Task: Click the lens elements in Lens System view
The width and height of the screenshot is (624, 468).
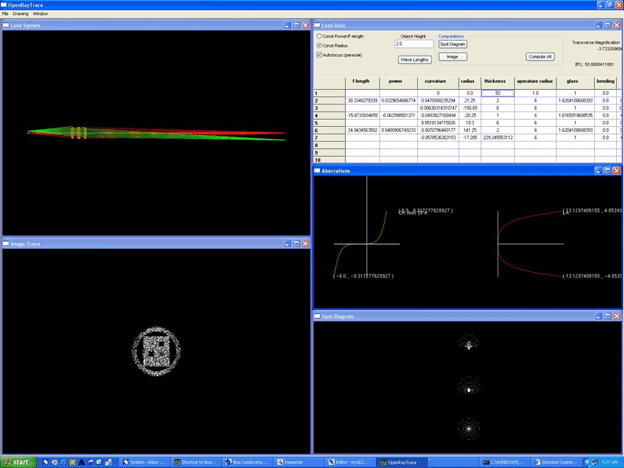Action: point(79,133)
